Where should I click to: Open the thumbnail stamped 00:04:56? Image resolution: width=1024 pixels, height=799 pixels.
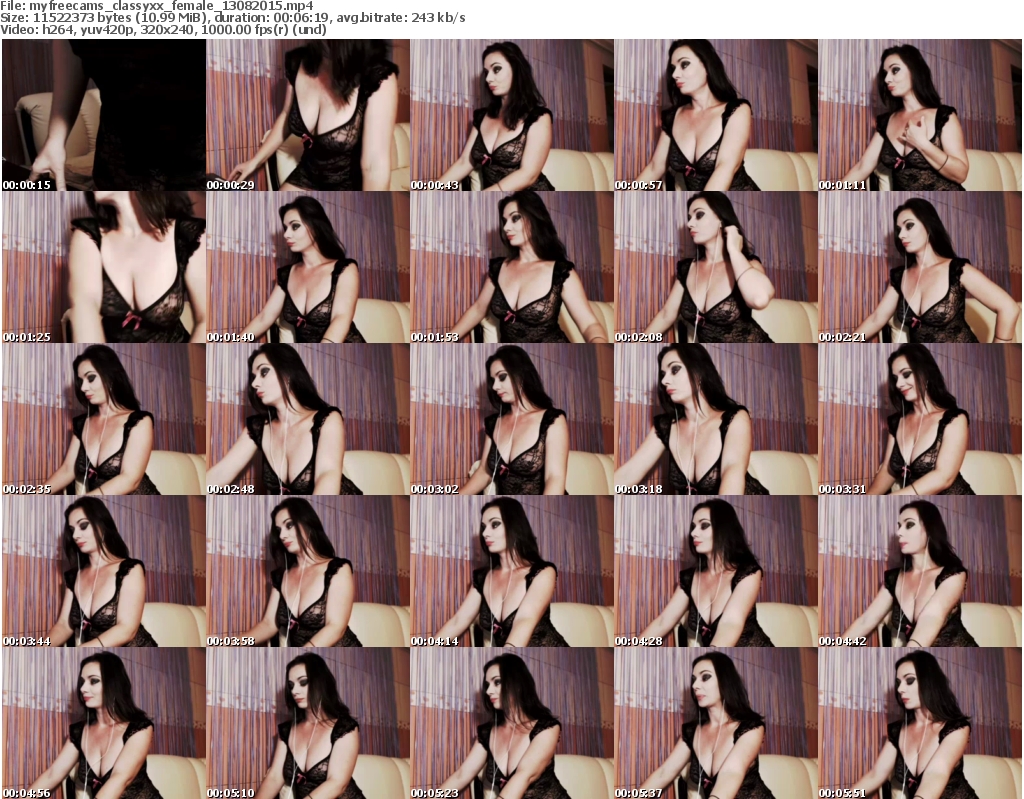pos(104,723)
